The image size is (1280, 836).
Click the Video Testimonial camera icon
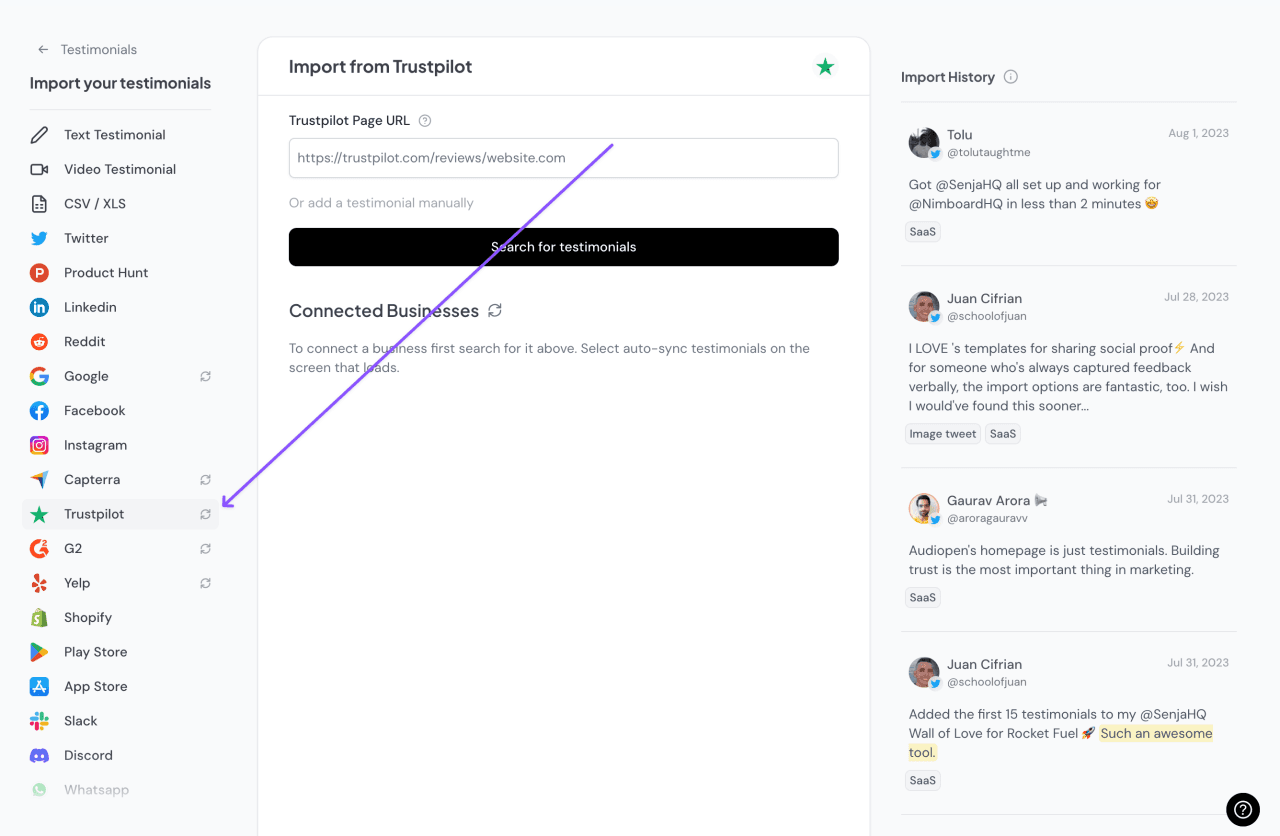pyautogui.click(x=39, y=169)
